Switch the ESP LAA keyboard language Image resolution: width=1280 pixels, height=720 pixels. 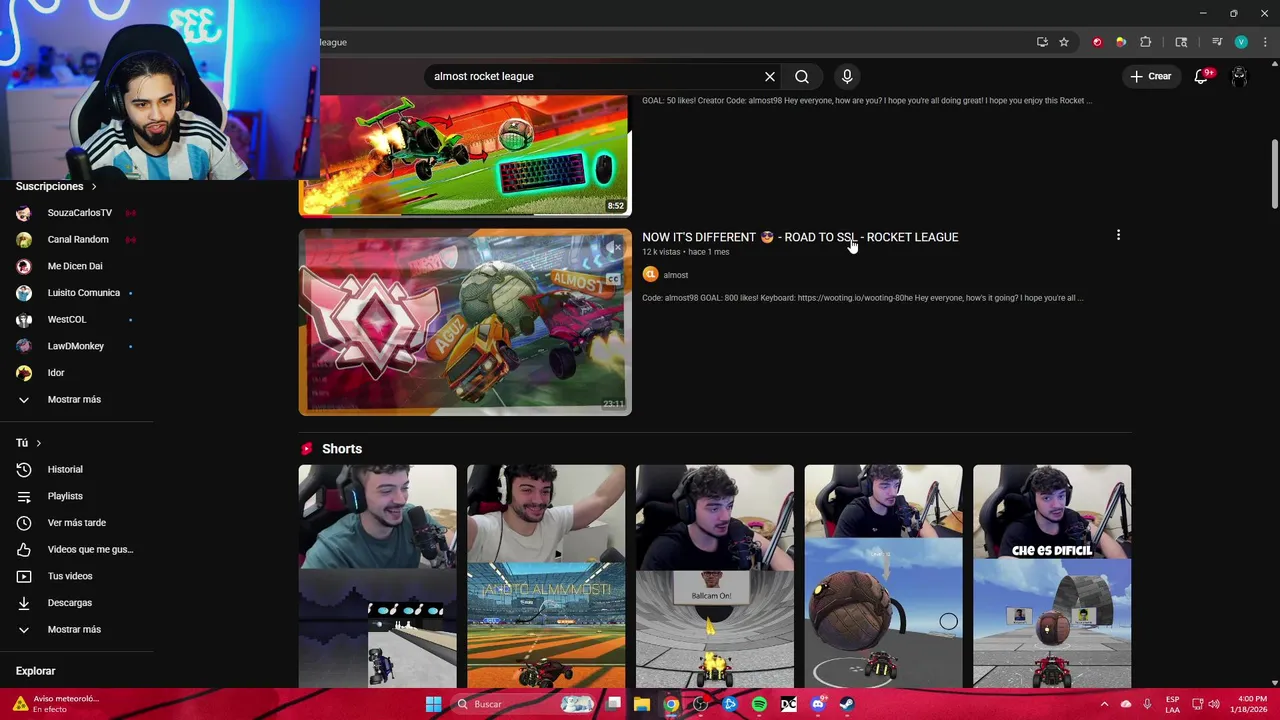(x=1172, y=704)
